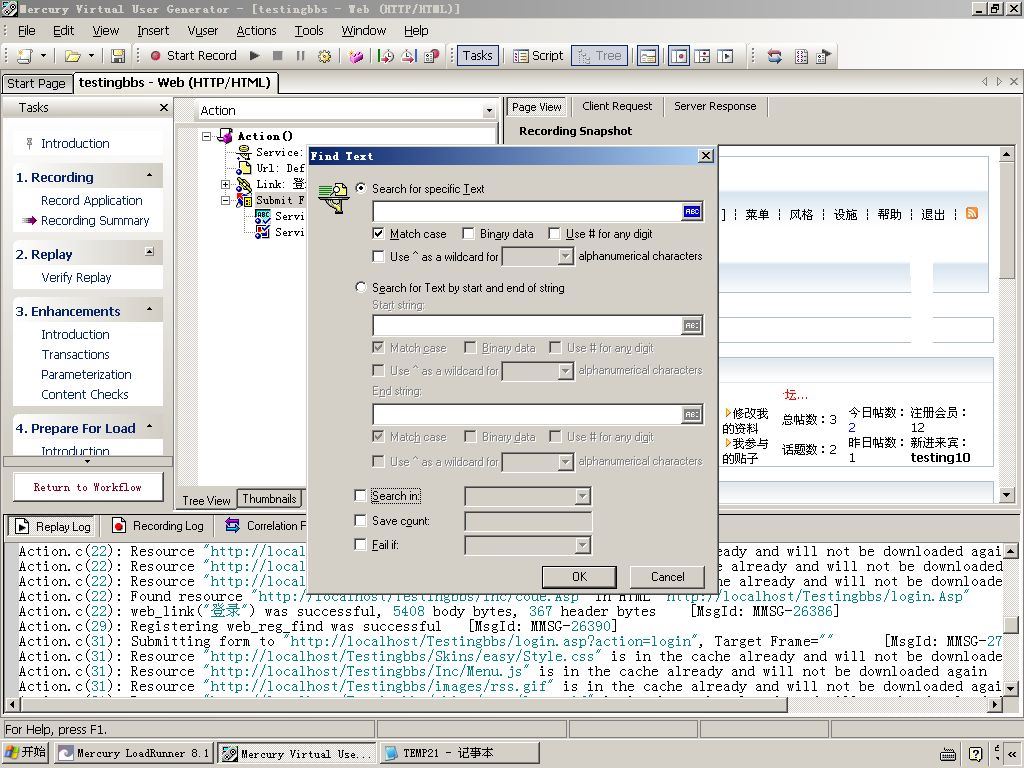Expand the Link tree node
1024x768 pixels.
coord(225,185)
